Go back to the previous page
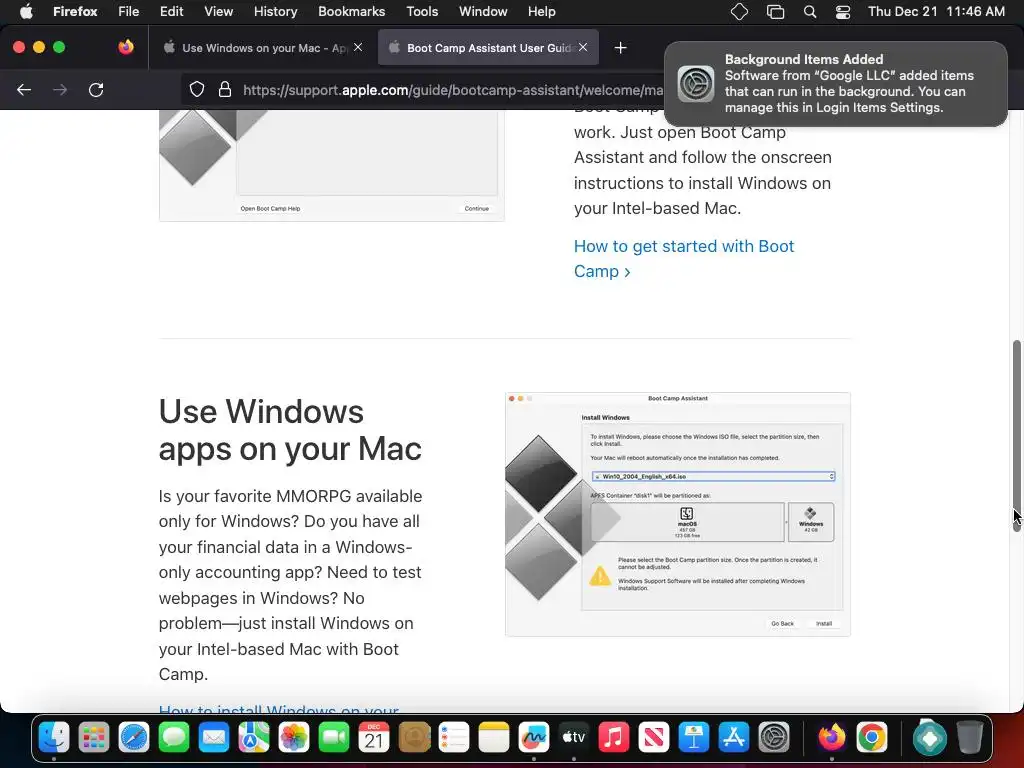1024x768 pixels. tap(24, 89)
